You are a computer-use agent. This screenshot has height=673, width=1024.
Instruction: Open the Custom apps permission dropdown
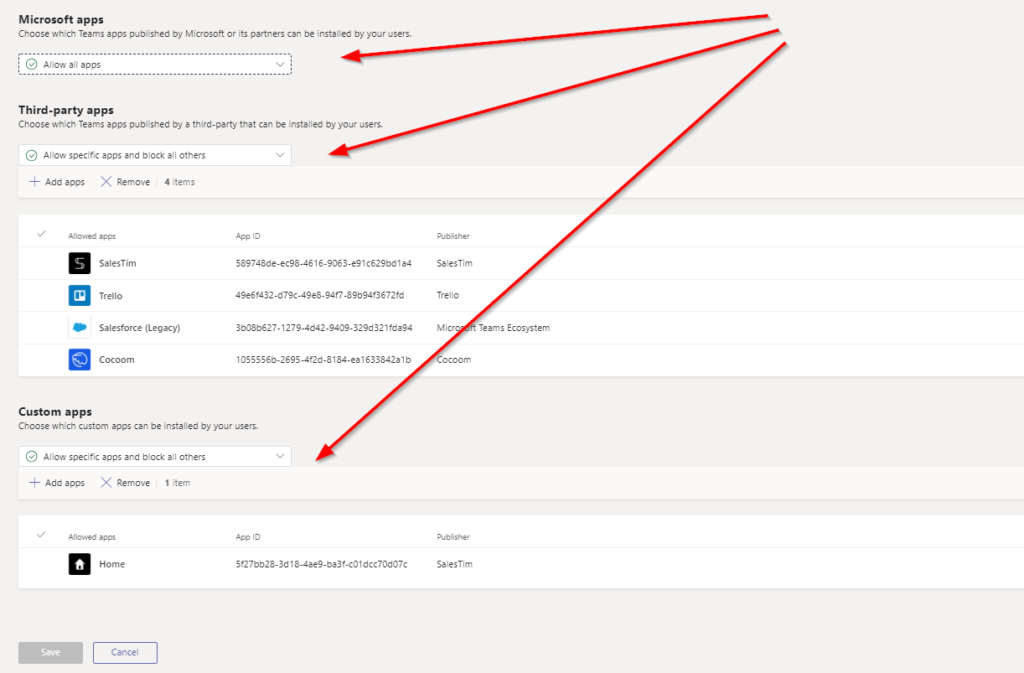coord(155,456)
